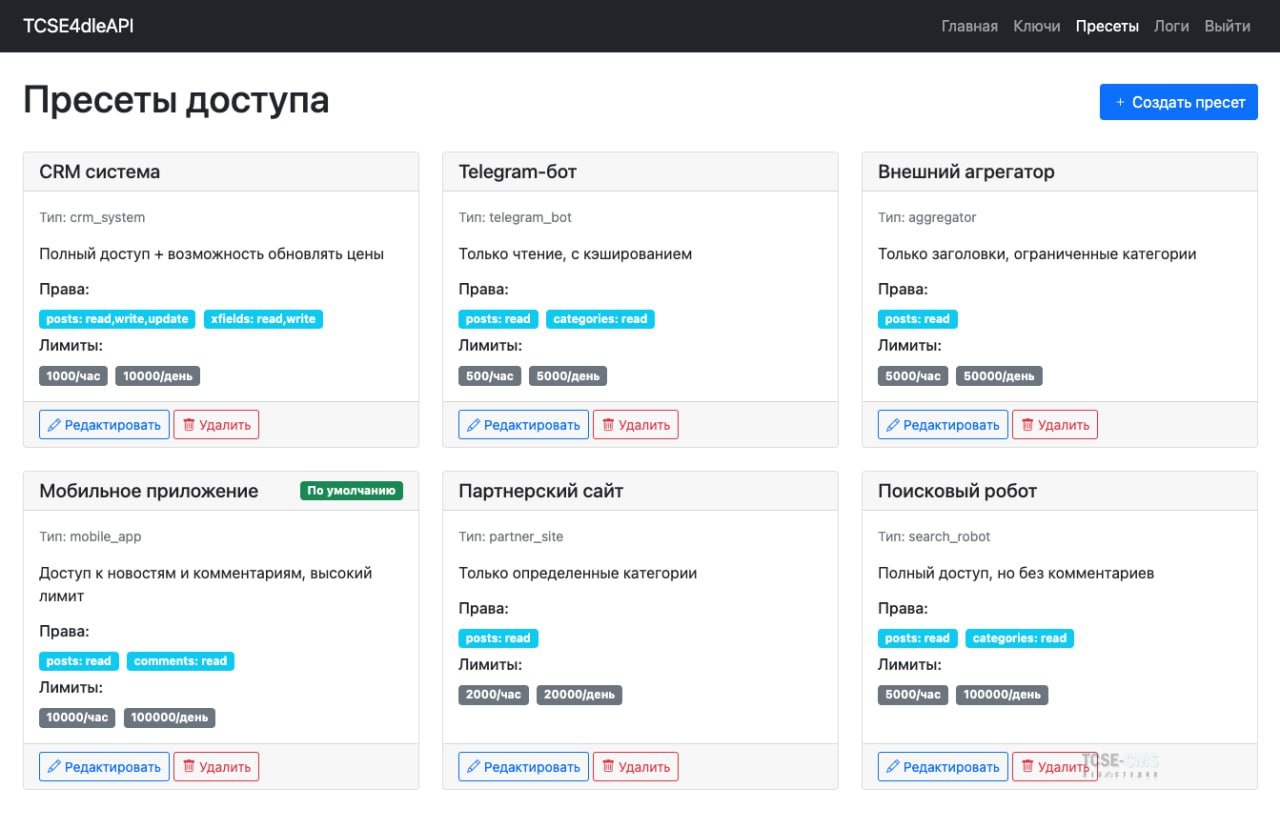
Task: Click the TCSE4dleAPI brand logo
Action: click(x=78, y=26)
